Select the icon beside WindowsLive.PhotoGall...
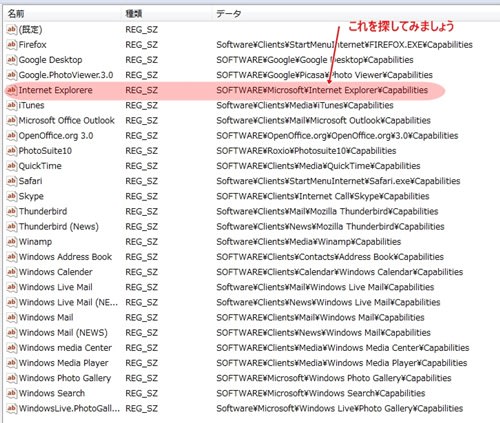Screen dimensions: 500x423 tap(11, 408)
